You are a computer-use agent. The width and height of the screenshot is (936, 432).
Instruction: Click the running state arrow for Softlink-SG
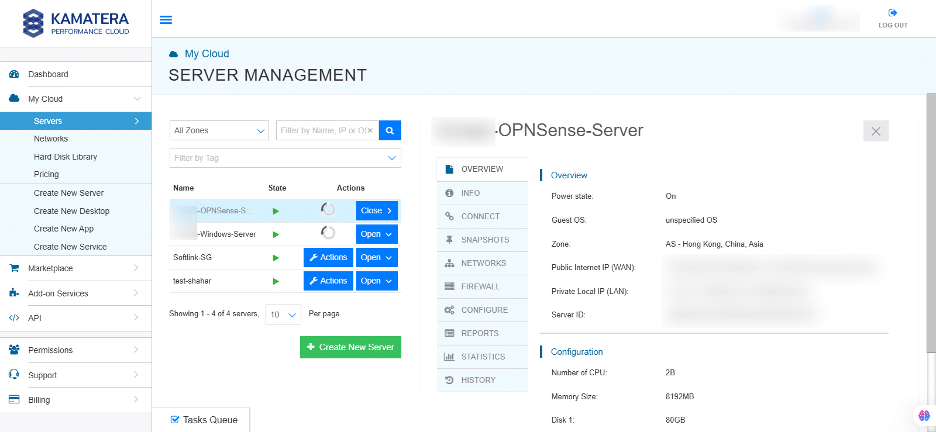(276, 258)
